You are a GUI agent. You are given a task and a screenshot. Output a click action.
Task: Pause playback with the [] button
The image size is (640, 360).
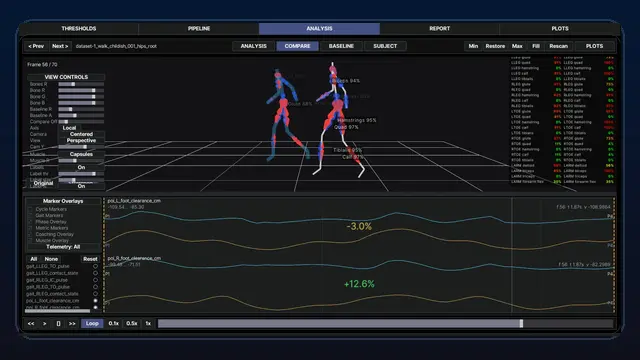58,323
